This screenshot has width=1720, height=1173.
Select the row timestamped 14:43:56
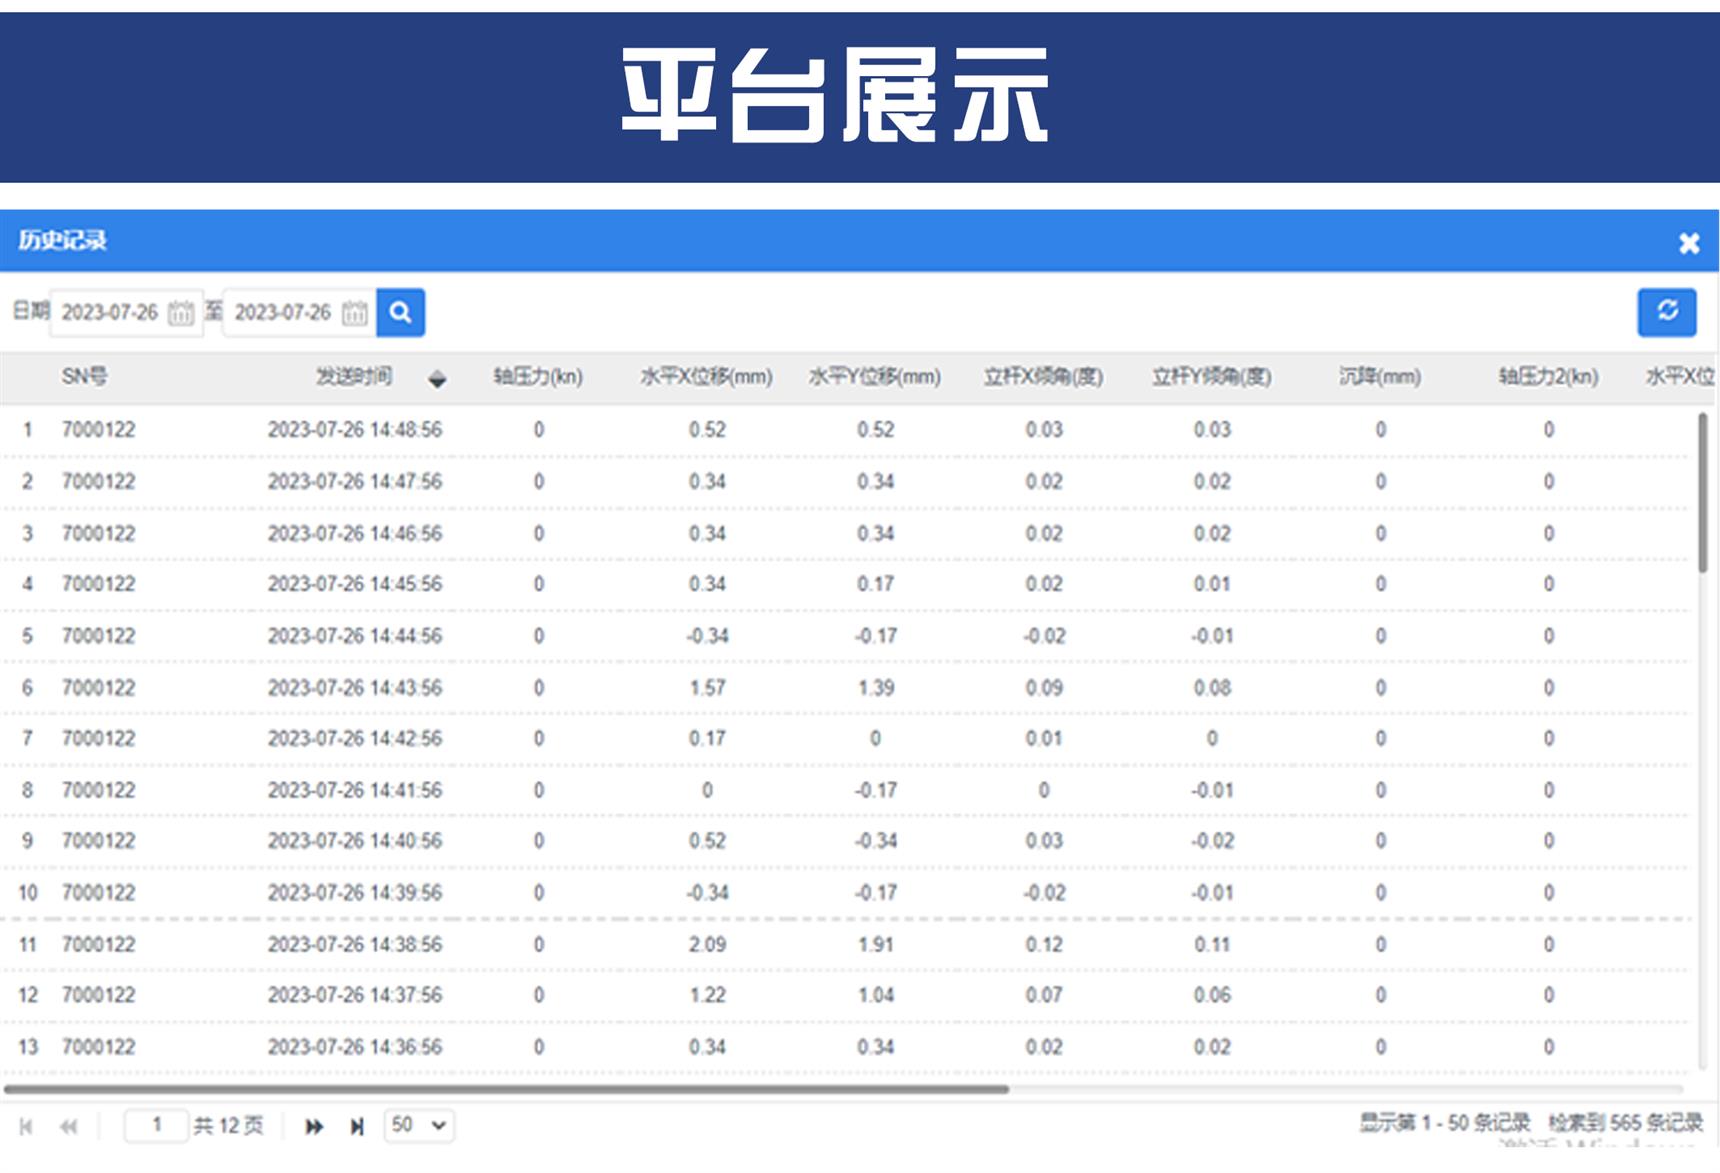845,688
